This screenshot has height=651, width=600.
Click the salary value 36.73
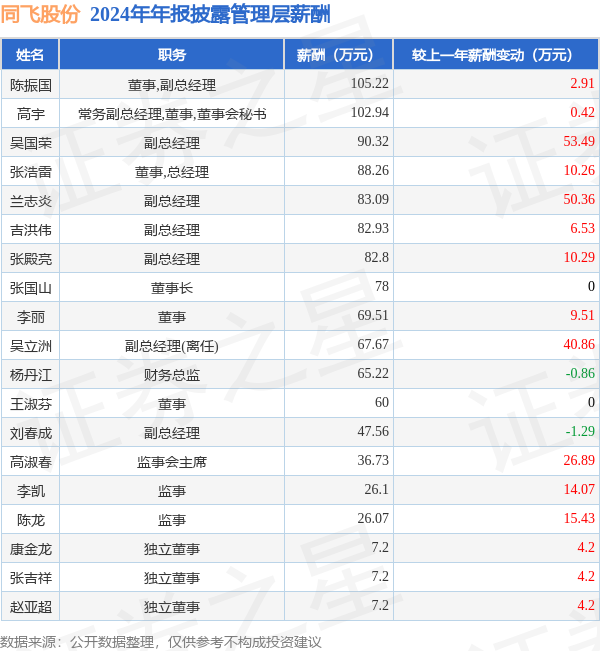(373, 460)
